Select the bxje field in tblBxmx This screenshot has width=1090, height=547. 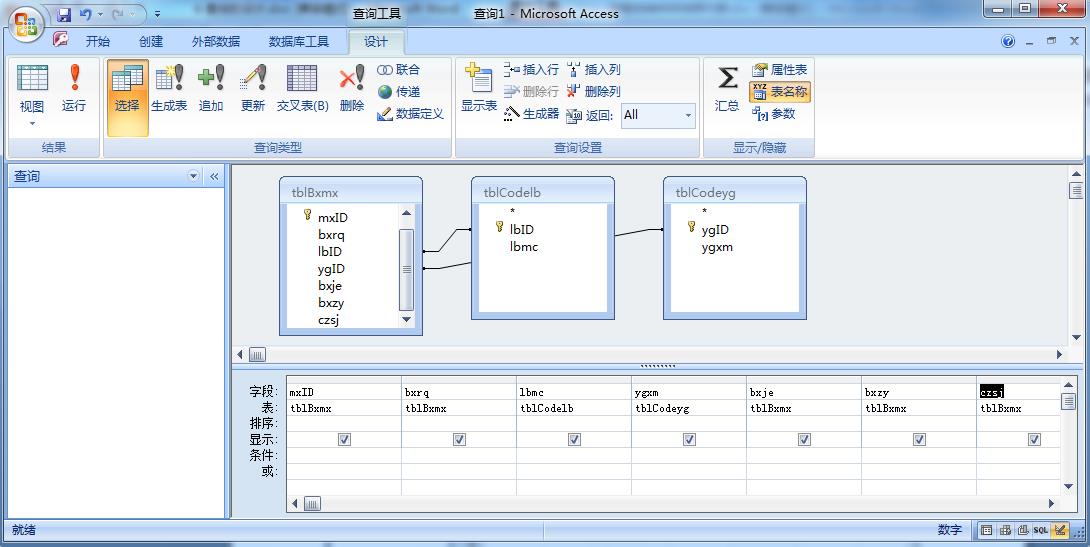330,286
